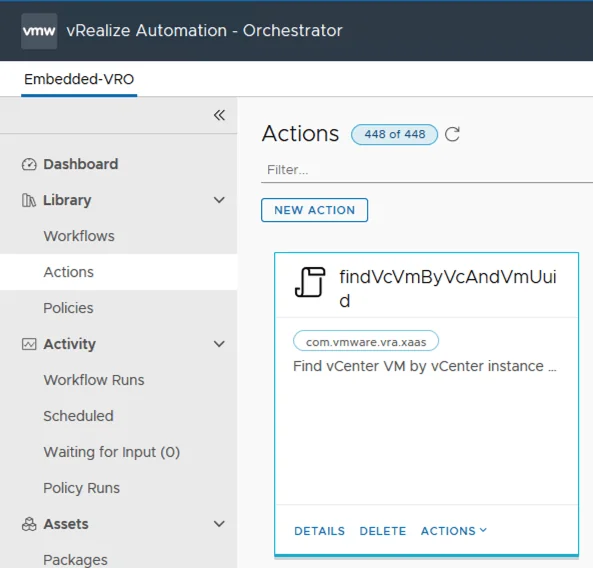This screenshot has height=568, width=593.
Task: Collapse the sidebar with double-chevron icon
Action: [219, 115]
